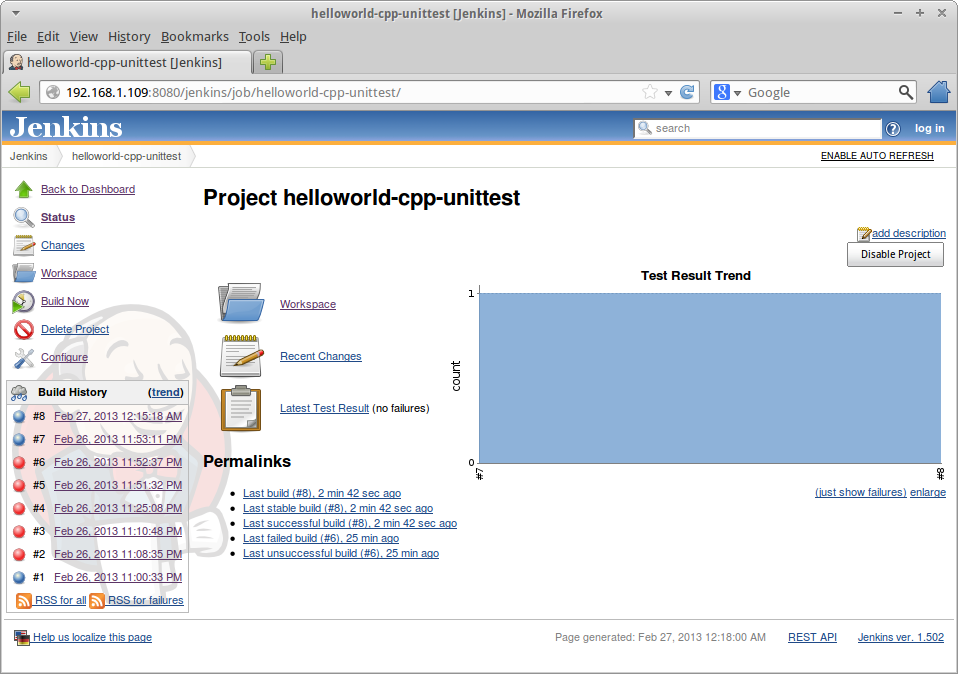The image size is (958, 674).
Task: Click the Jenkins logo header
Action: click(x=66, y=127)
